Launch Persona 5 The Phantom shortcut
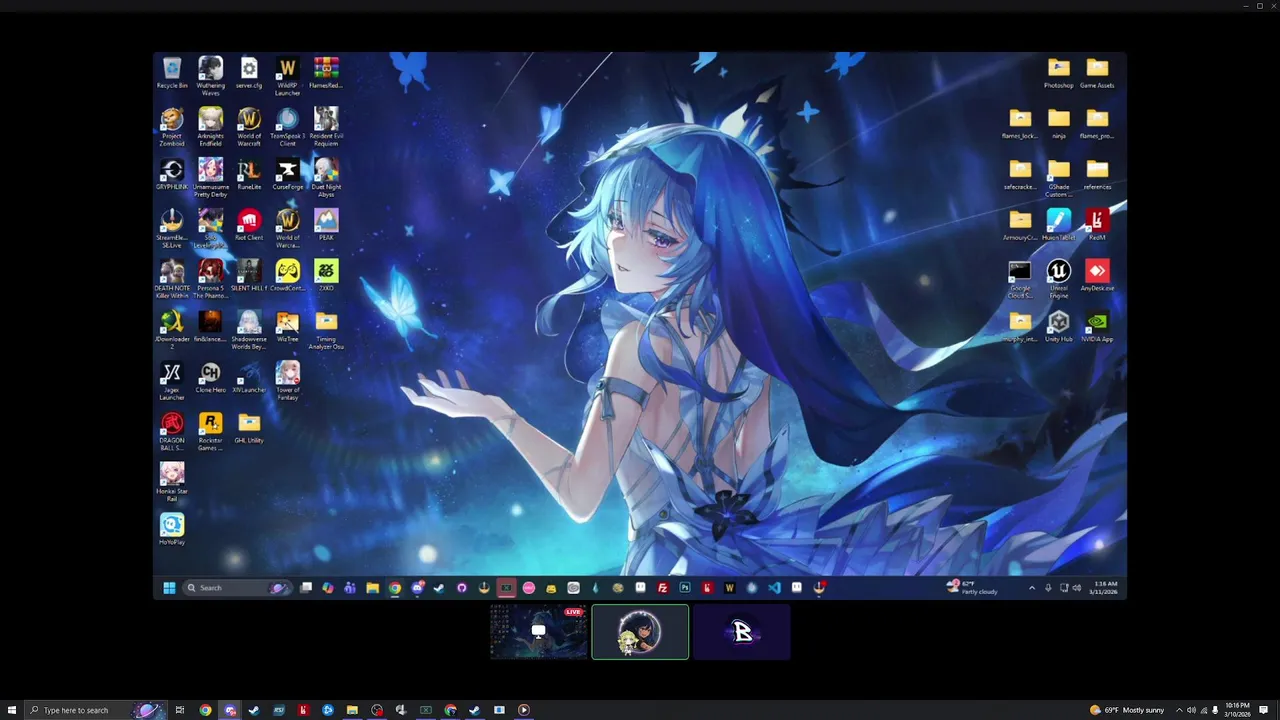The width and height of the screenshot is (1280, 720). tap(210, 280)
